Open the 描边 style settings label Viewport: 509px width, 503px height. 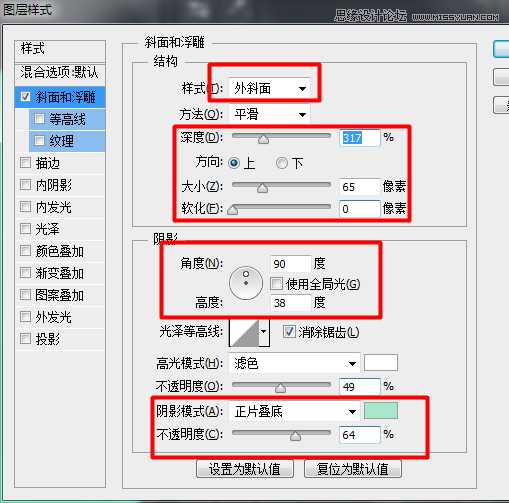pos(48,163)
